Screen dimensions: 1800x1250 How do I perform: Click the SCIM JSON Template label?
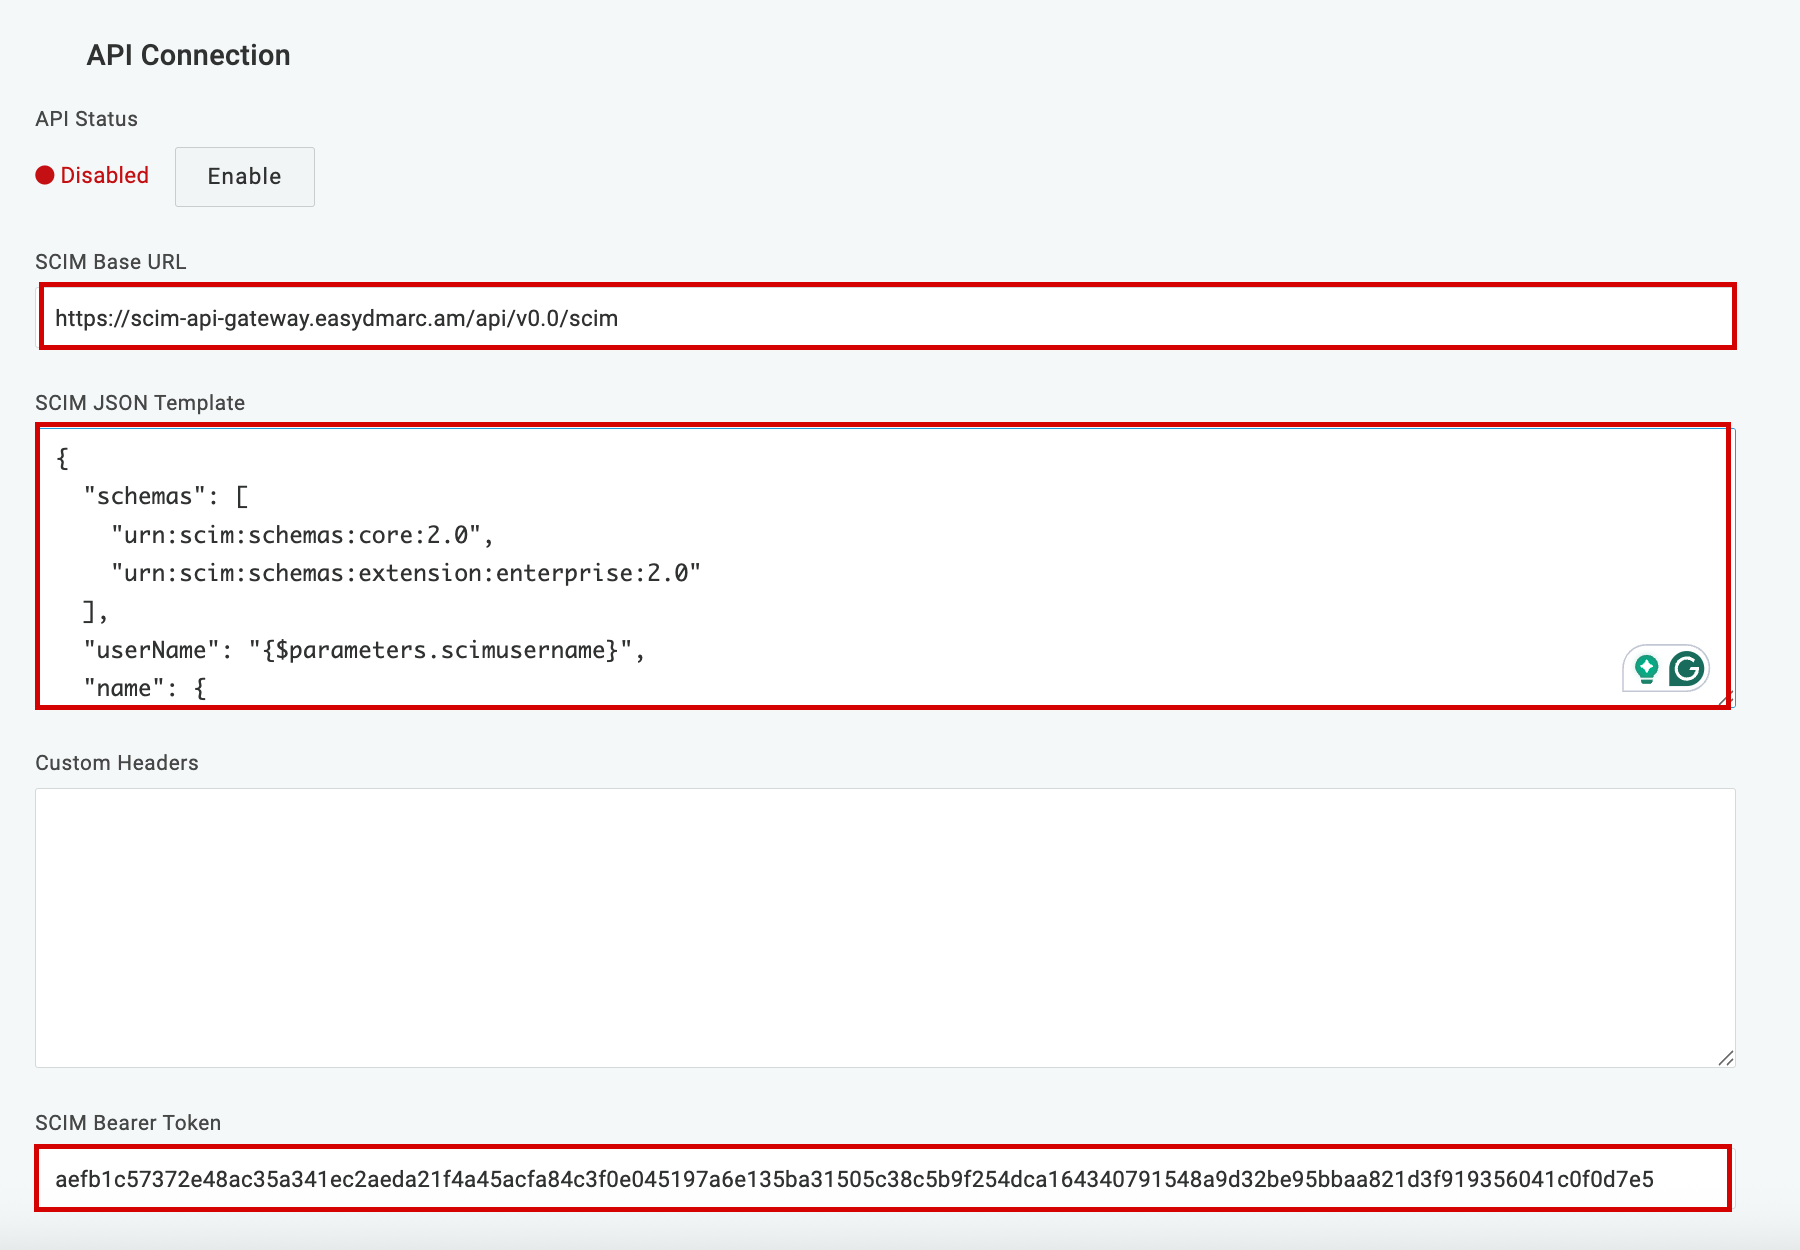pyautogui.click(x=139, y=402)
